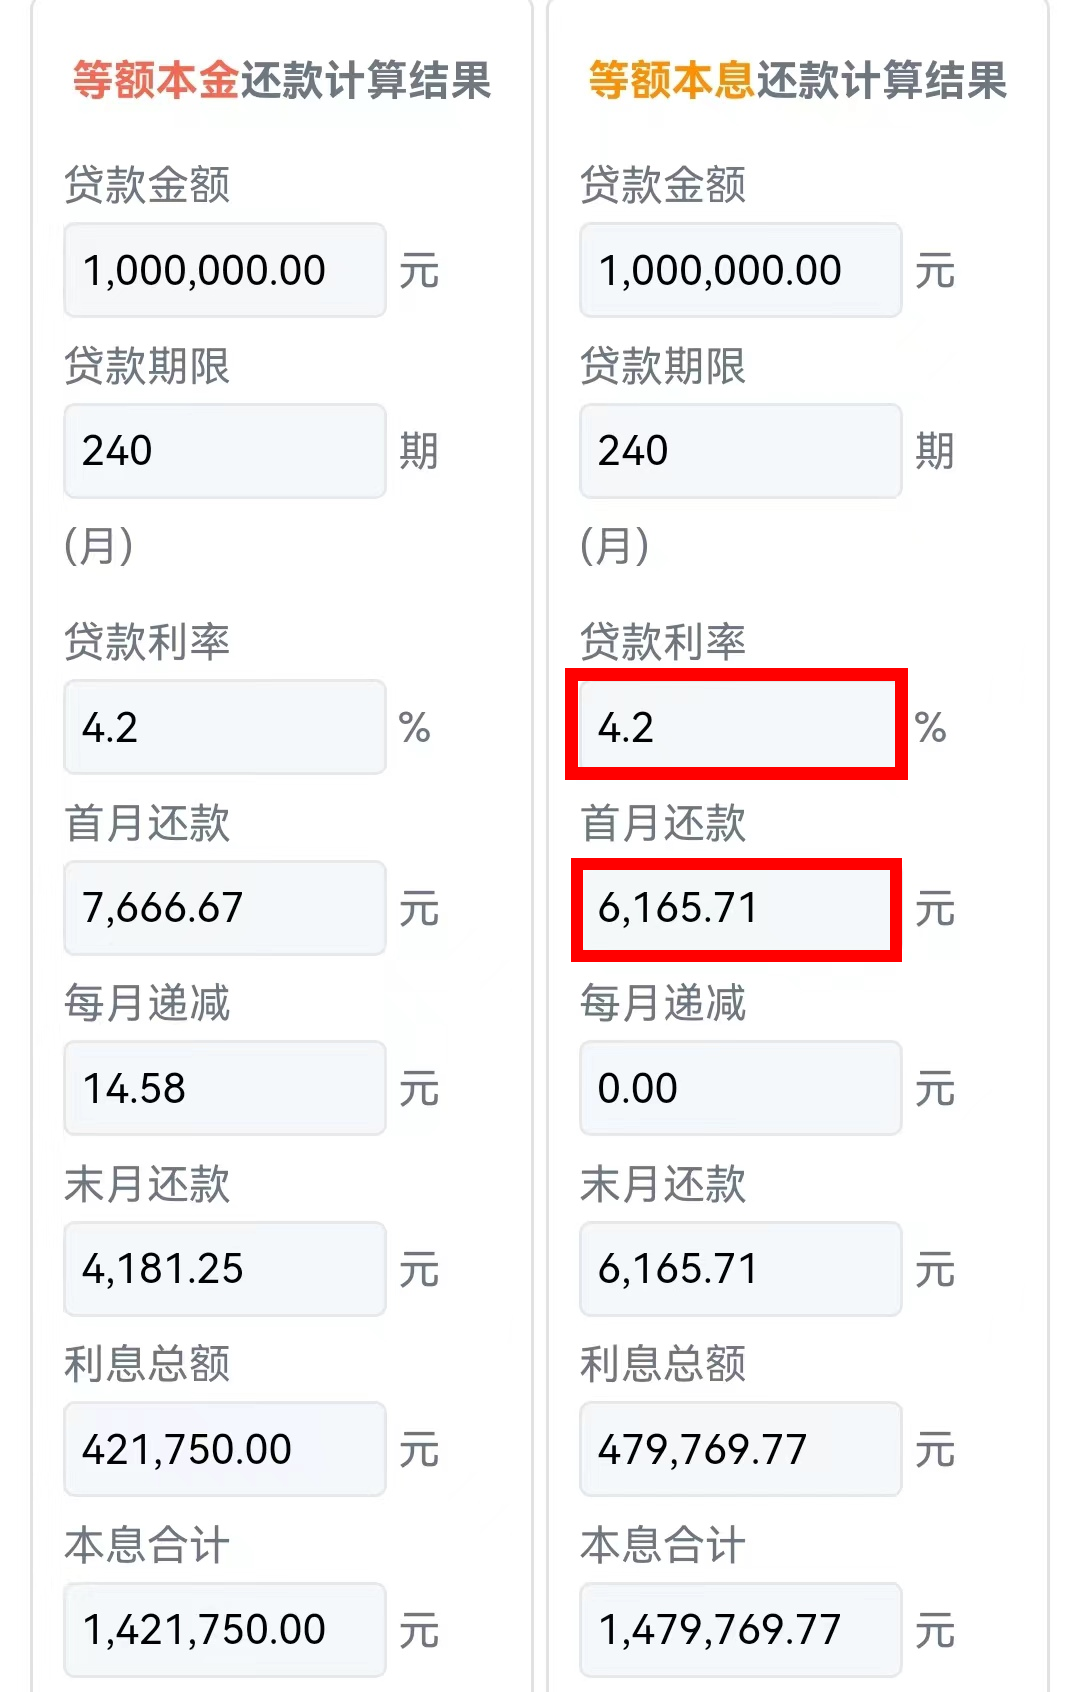
Task: Select the total interest field showing 479,769.77
Action: click(740, 1449)
